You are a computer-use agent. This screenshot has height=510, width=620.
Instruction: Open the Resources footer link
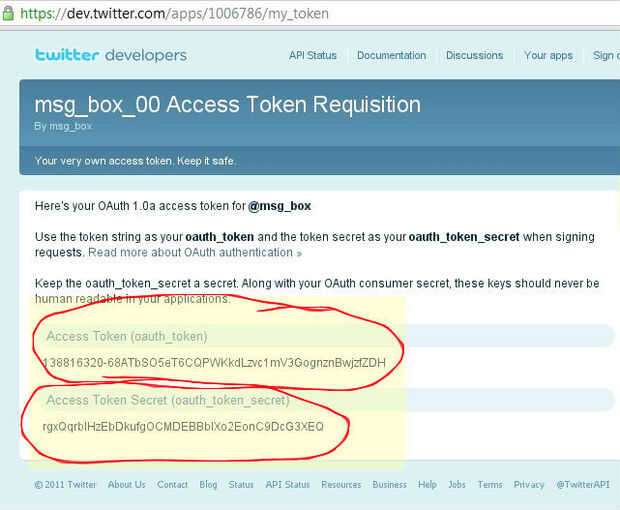341,485
